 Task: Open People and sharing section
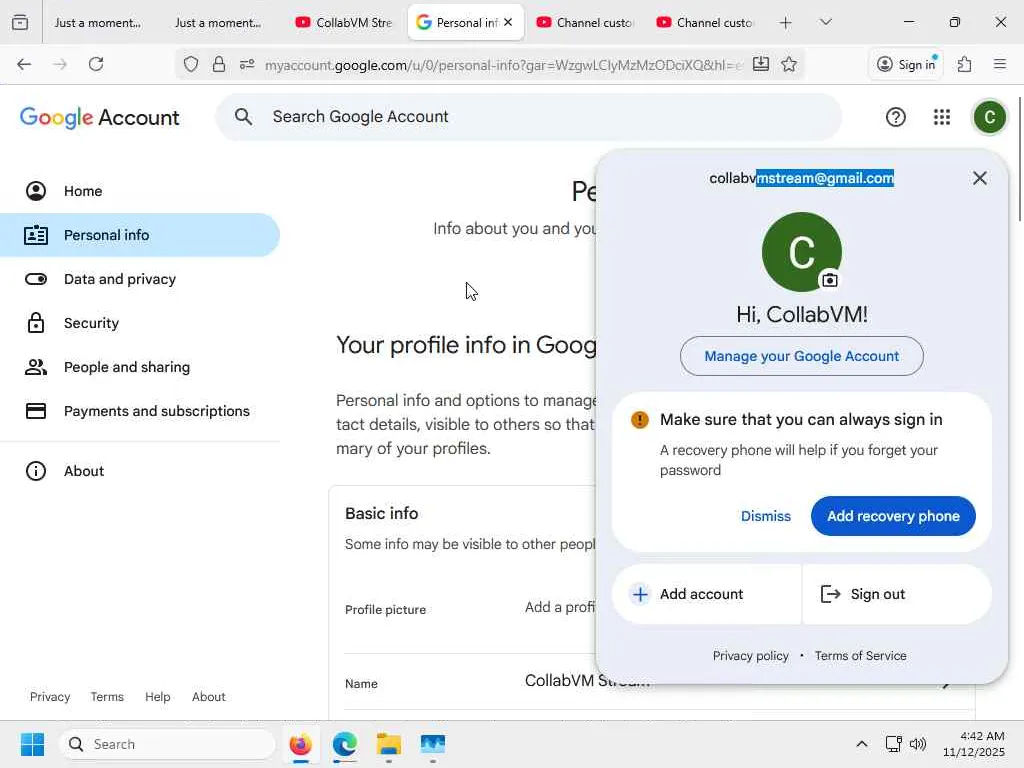coord(140,367)
